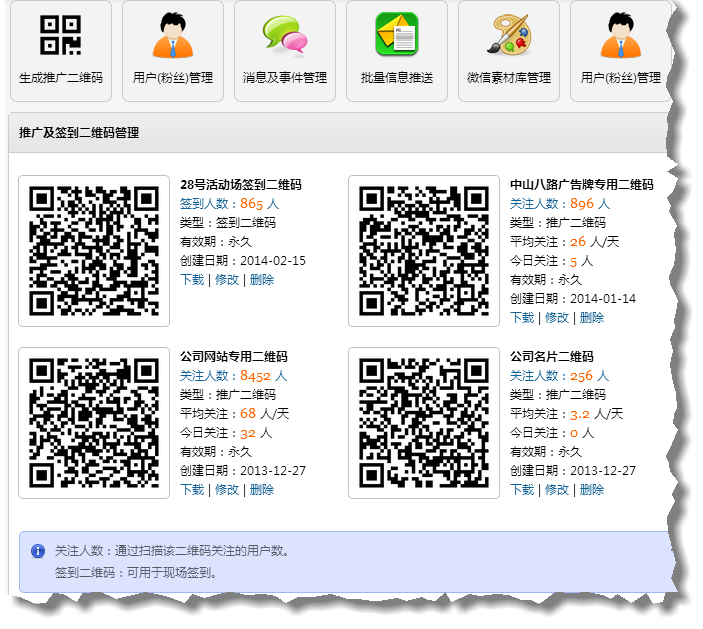
Task: Open the 生成推广二维码 QR code icon
Action: pyautogui.click(x=61, y=35)
